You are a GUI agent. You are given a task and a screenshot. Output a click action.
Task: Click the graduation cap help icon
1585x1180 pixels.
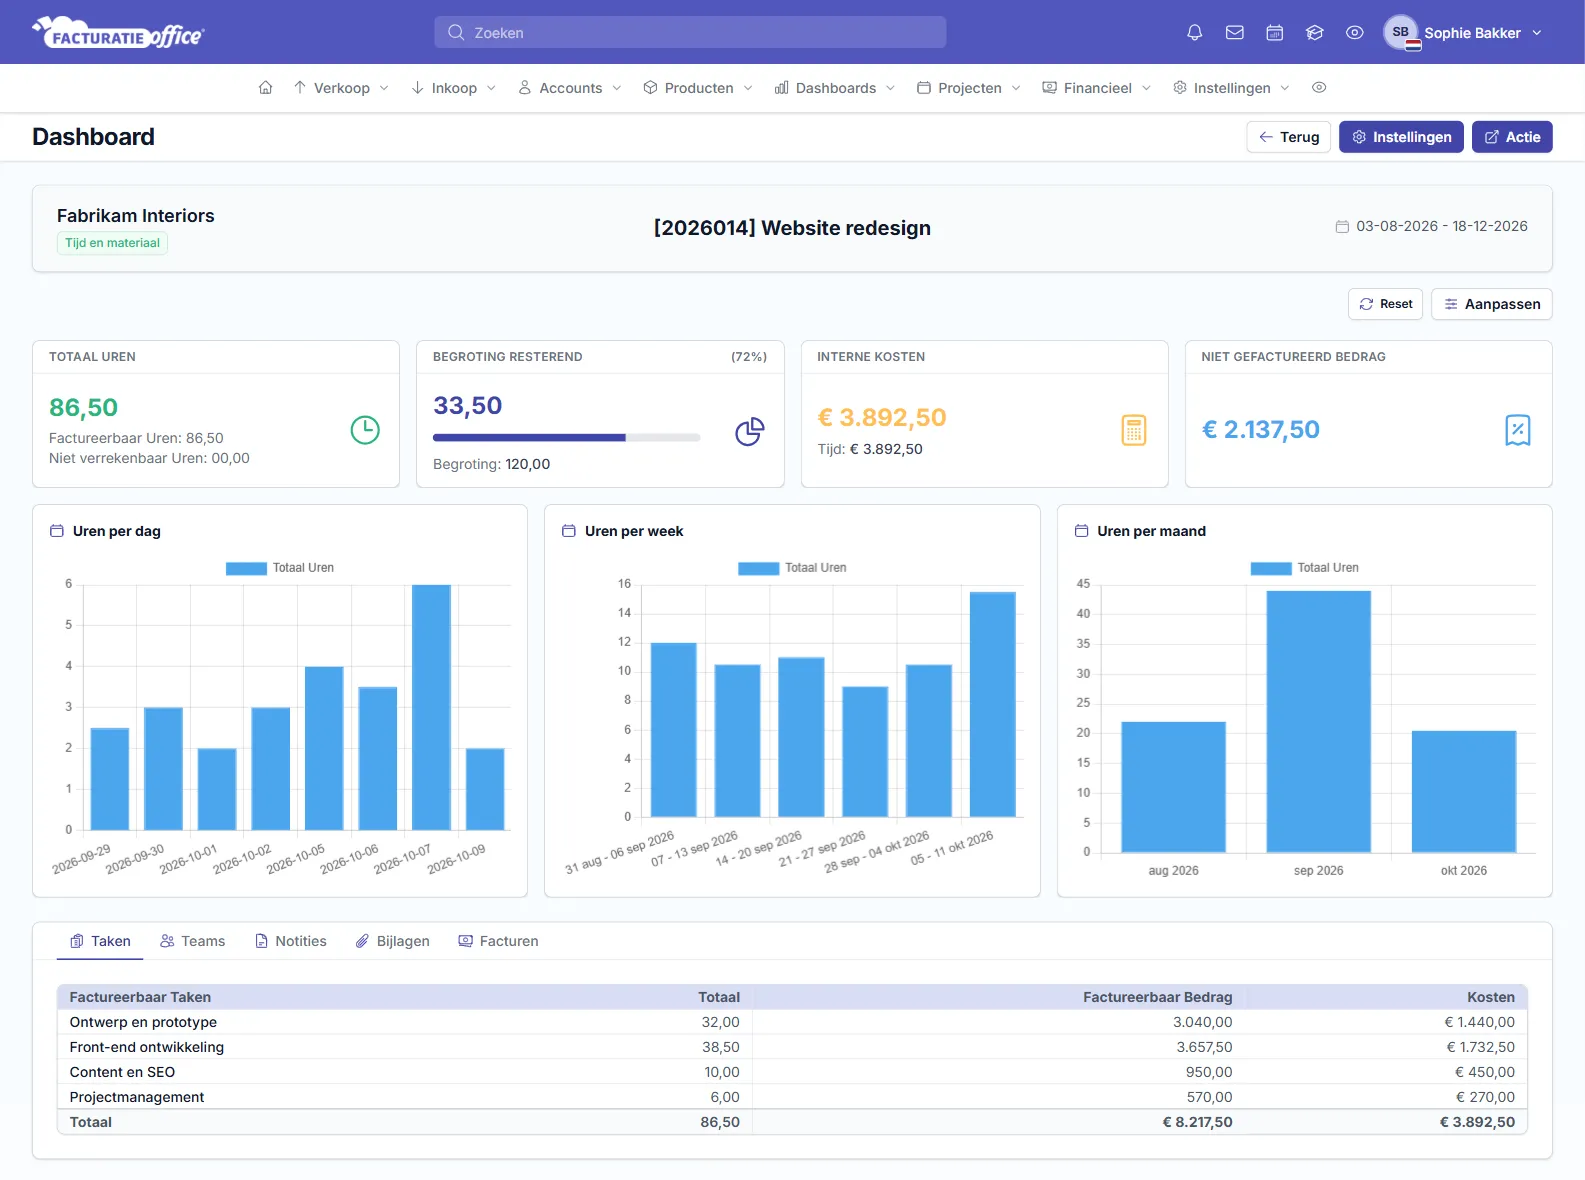1315,33
